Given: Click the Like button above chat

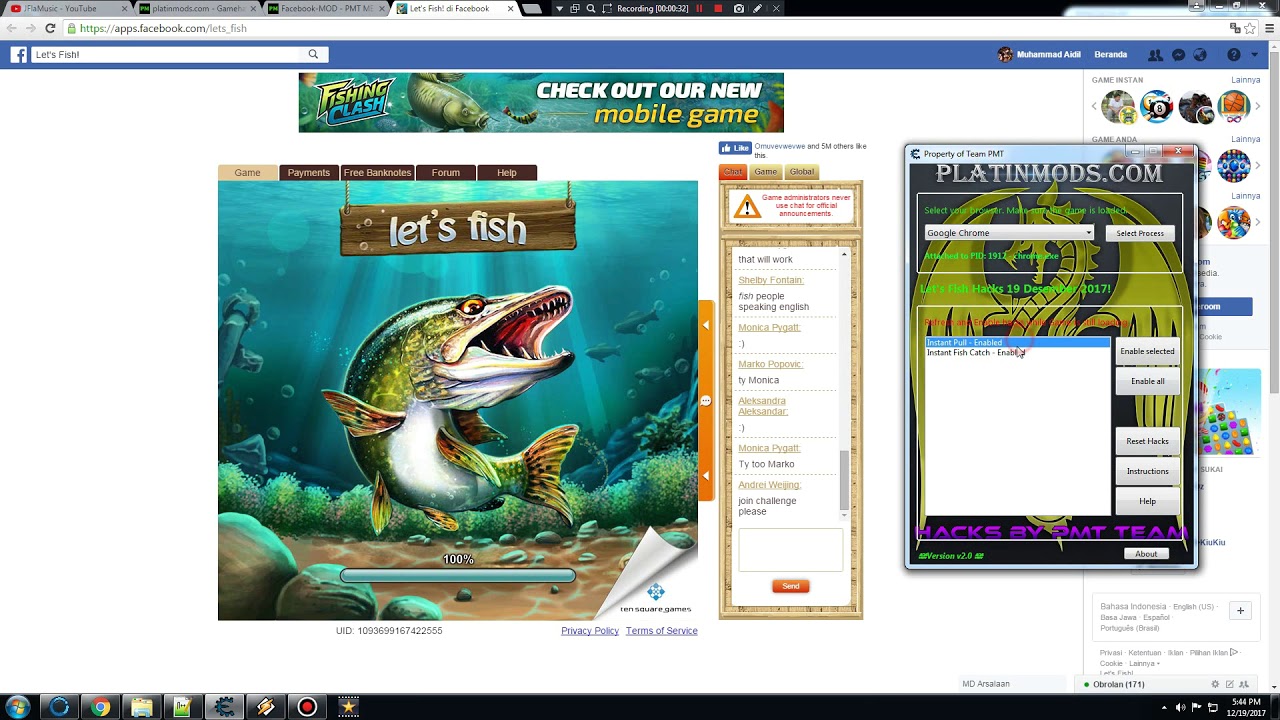Looking at the screenshot, I should [735, 148].
